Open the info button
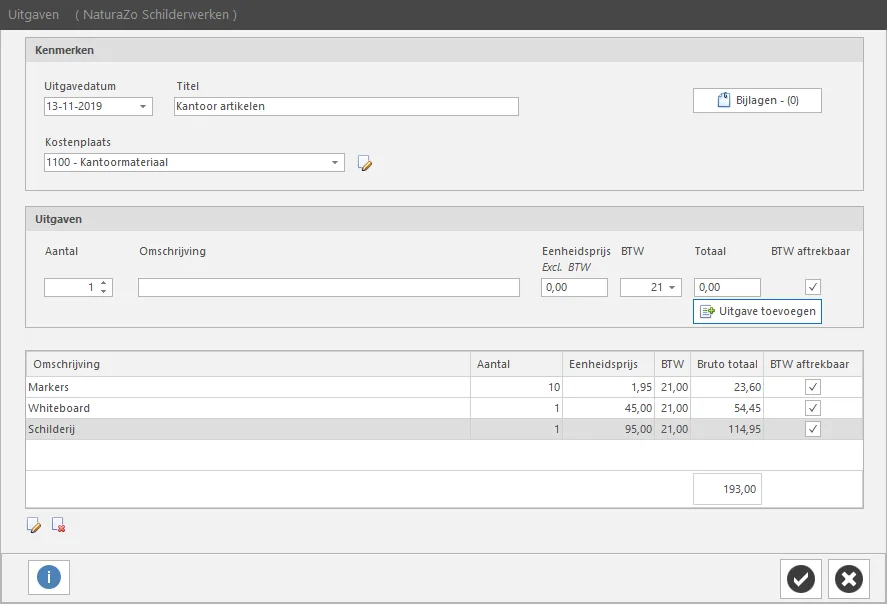Image resolution: width=887 pixels, height=604 pixels. (x=49, y=577)
